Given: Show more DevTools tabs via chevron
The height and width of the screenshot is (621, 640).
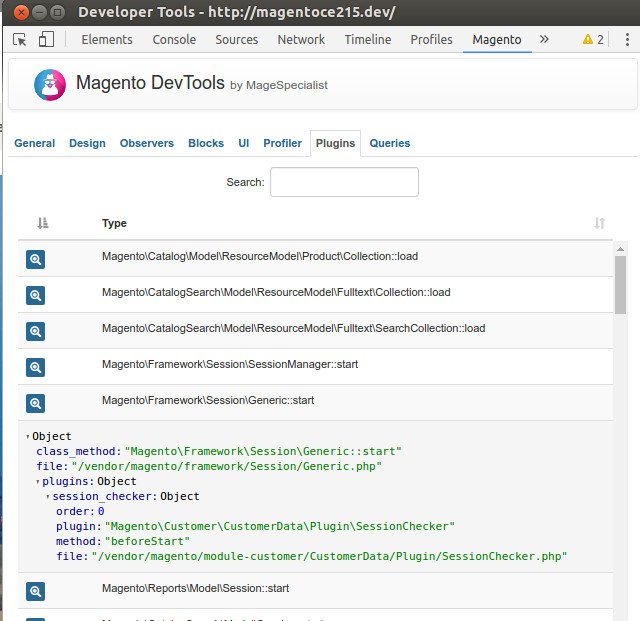Looking at the screenshot, I should [544, 40].
